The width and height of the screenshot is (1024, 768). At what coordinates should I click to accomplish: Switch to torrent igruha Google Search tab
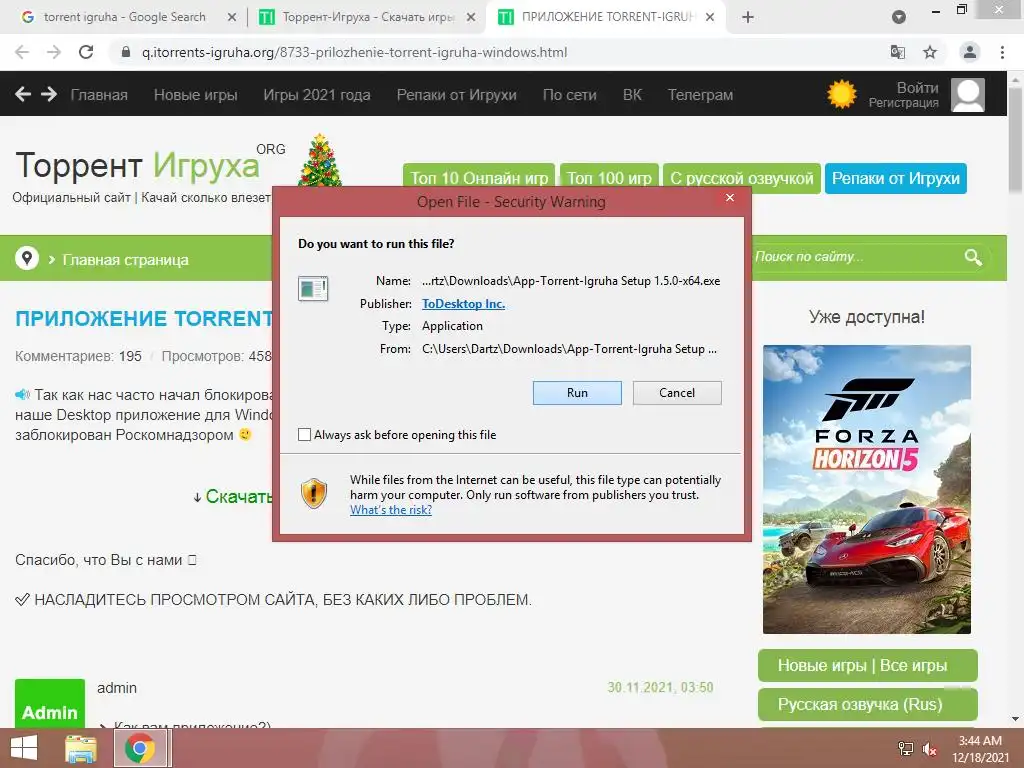124,17
